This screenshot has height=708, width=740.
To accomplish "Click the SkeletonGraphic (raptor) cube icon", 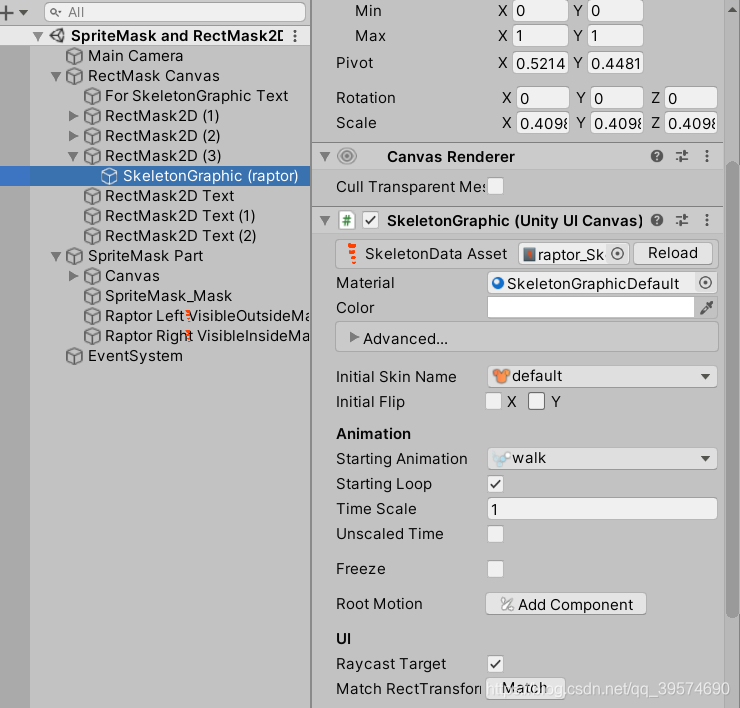I will coord(109,176).
